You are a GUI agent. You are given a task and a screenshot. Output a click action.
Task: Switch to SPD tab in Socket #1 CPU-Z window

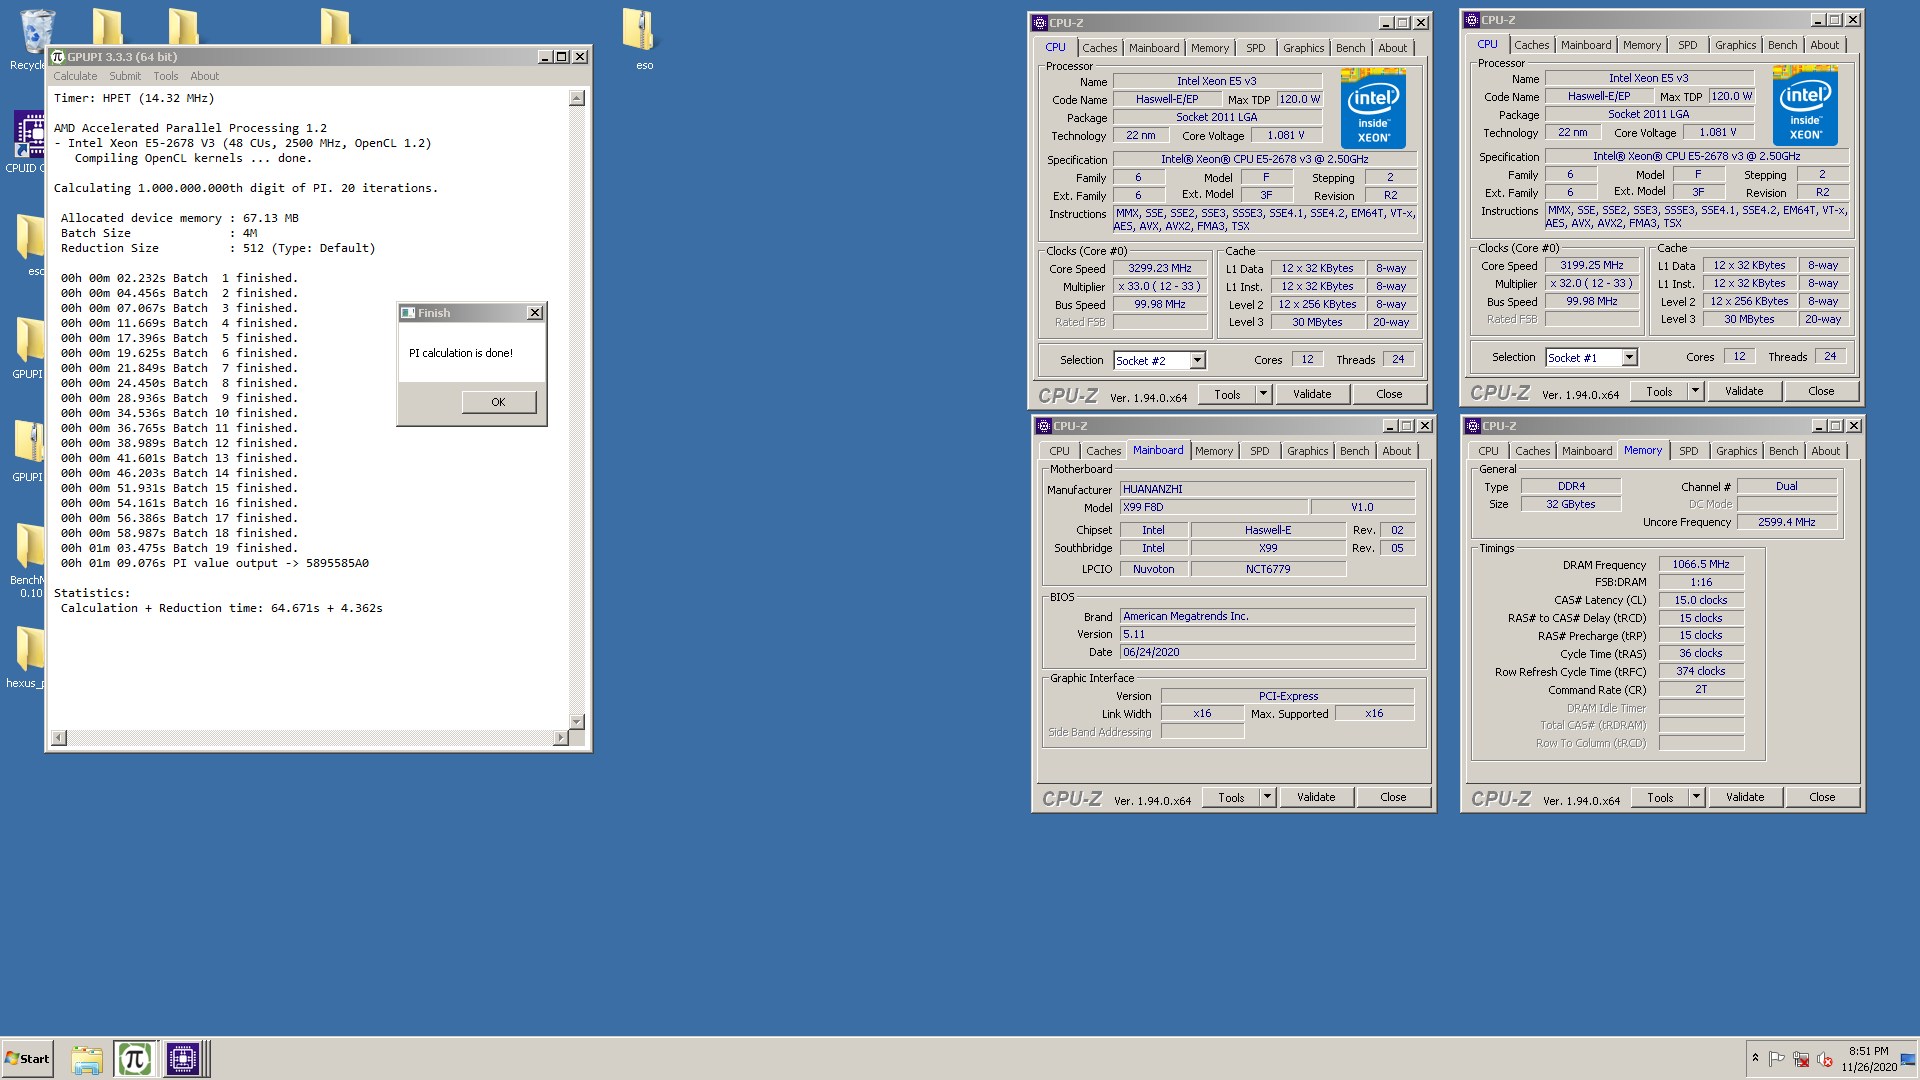(1688, 45)
